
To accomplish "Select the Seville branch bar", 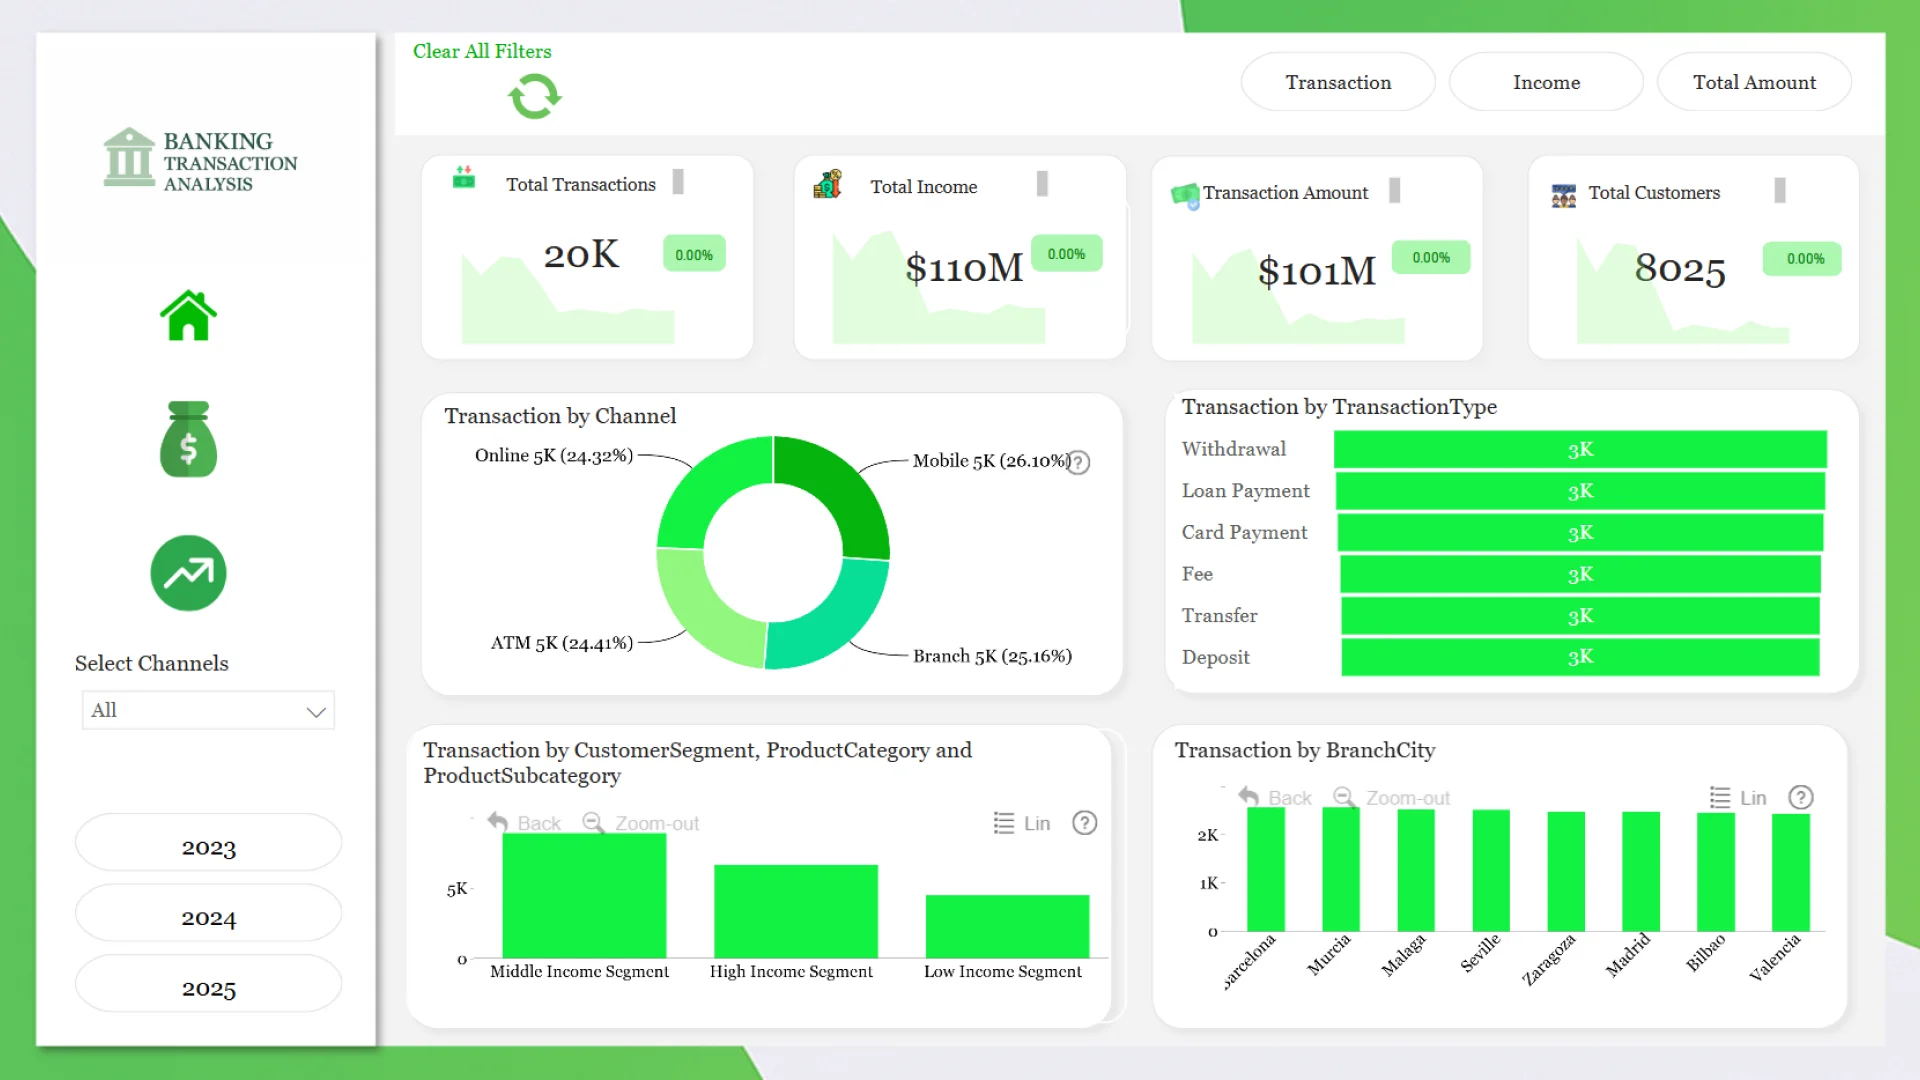I will coord(1491,870).
